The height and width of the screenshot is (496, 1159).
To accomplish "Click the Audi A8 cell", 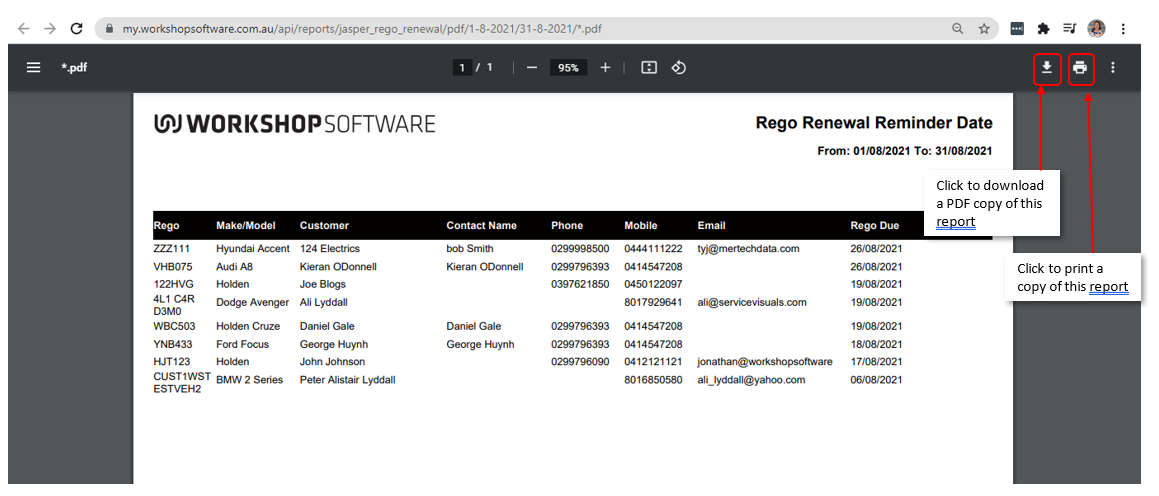I will pos(234,267).
